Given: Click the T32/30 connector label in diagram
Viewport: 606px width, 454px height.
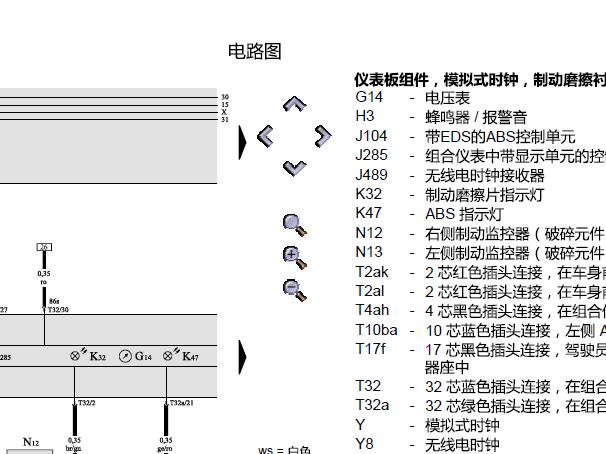Looking at the screenshot, I should click(x=58, y=309).
